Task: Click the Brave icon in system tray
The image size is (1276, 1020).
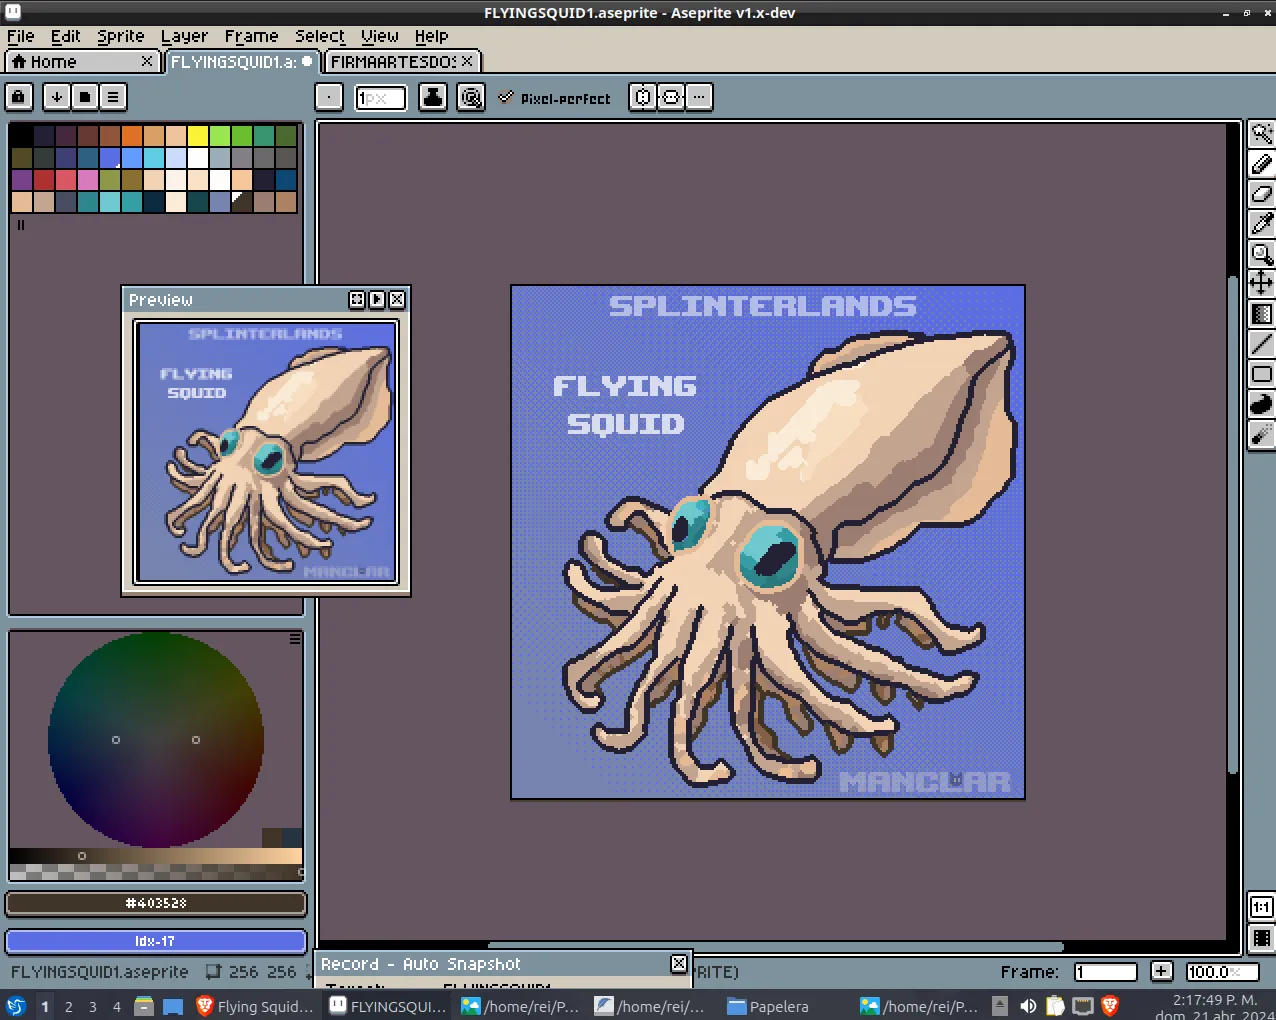Action: [1110, 1006]
